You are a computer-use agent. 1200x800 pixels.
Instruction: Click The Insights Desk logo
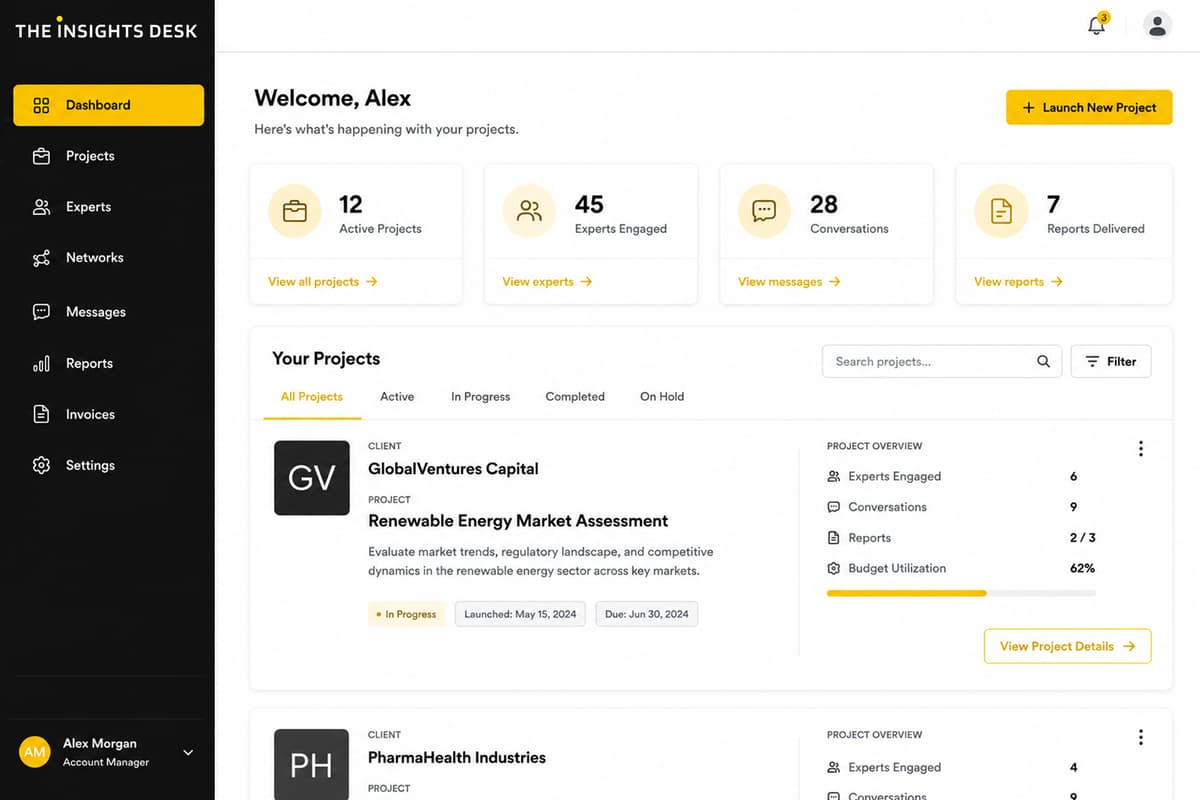pos(106,29)
